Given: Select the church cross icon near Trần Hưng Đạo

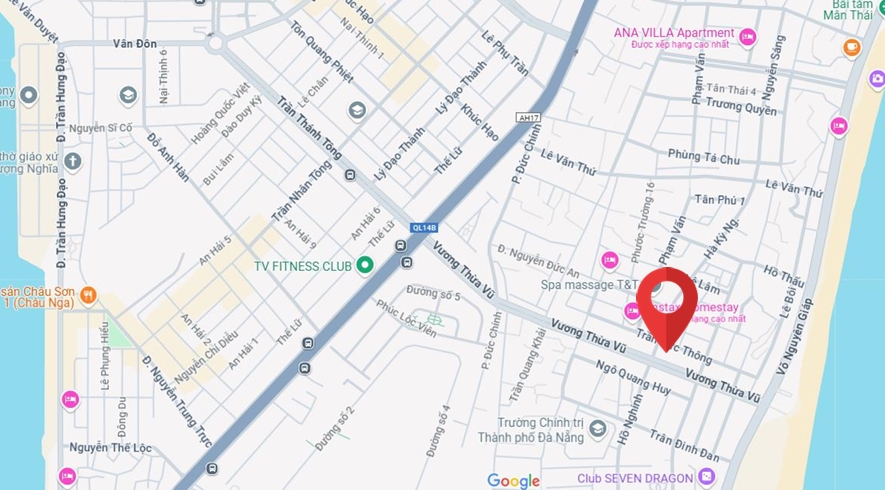Looking at the screenshot, I should pyautogui.click(x=72, y=161).
